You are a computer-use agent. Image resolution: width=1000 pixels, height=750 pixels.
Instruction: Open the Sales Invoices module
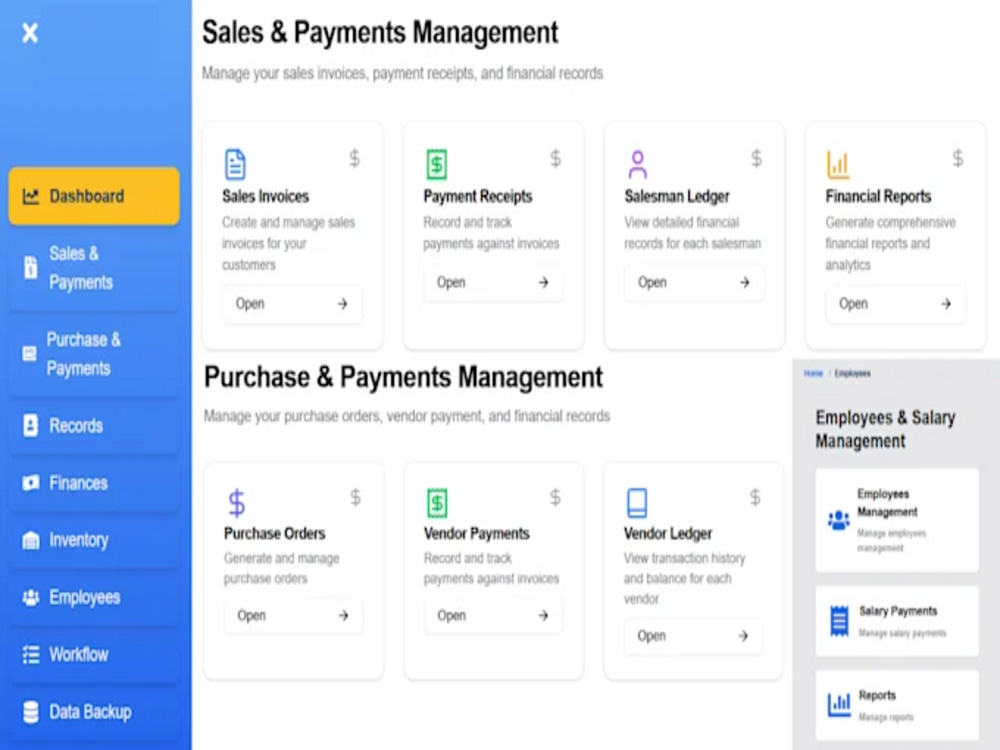[x=292, y=304]
